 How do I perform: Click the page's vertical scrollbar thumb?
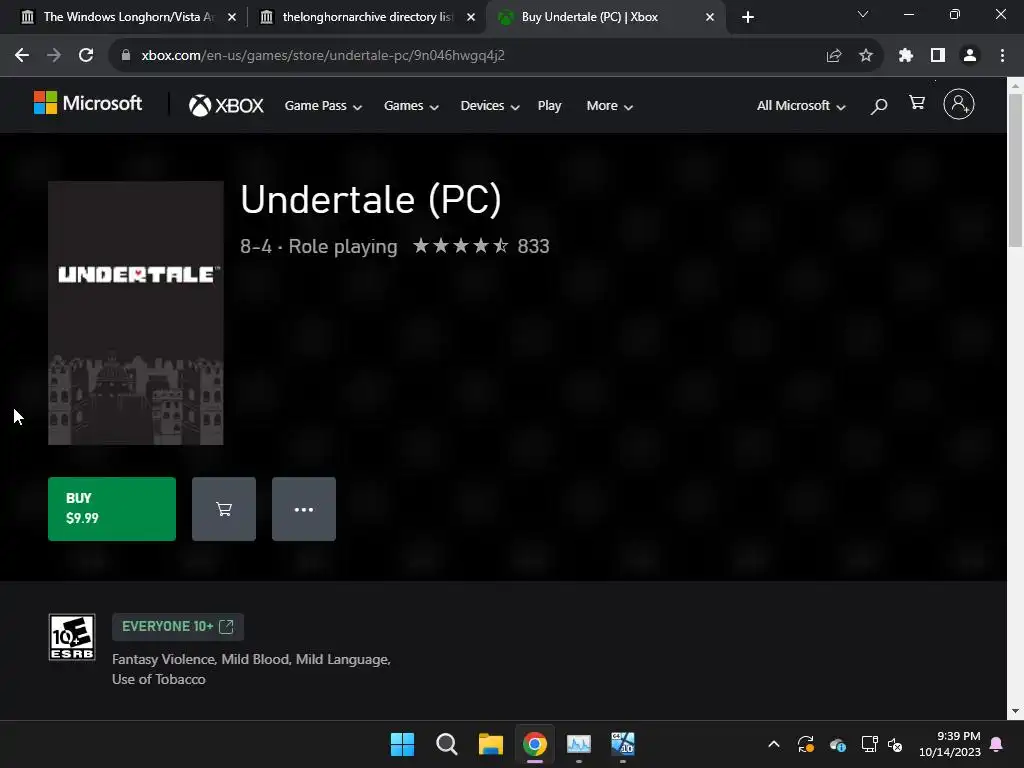pos(1015,170)
